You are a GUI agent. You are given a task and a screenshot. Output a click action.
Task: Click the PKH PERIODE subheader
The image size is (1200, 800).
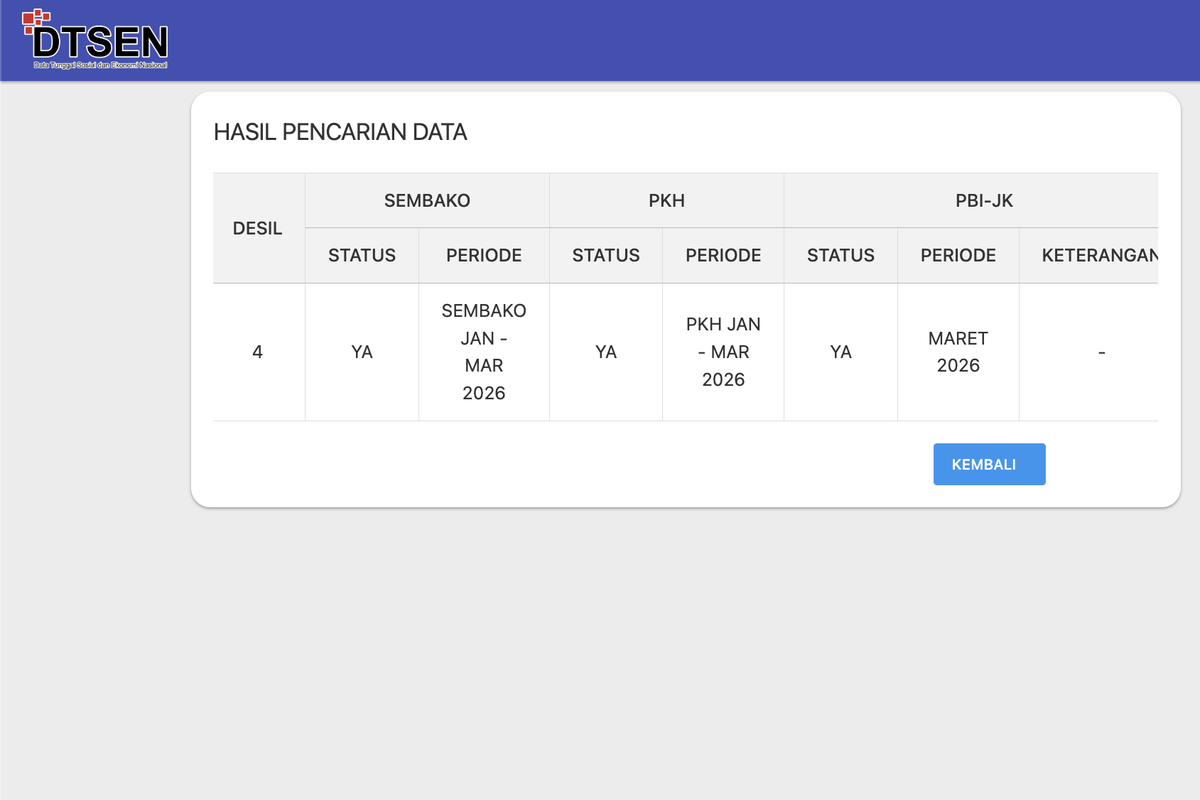pos(723,255)
